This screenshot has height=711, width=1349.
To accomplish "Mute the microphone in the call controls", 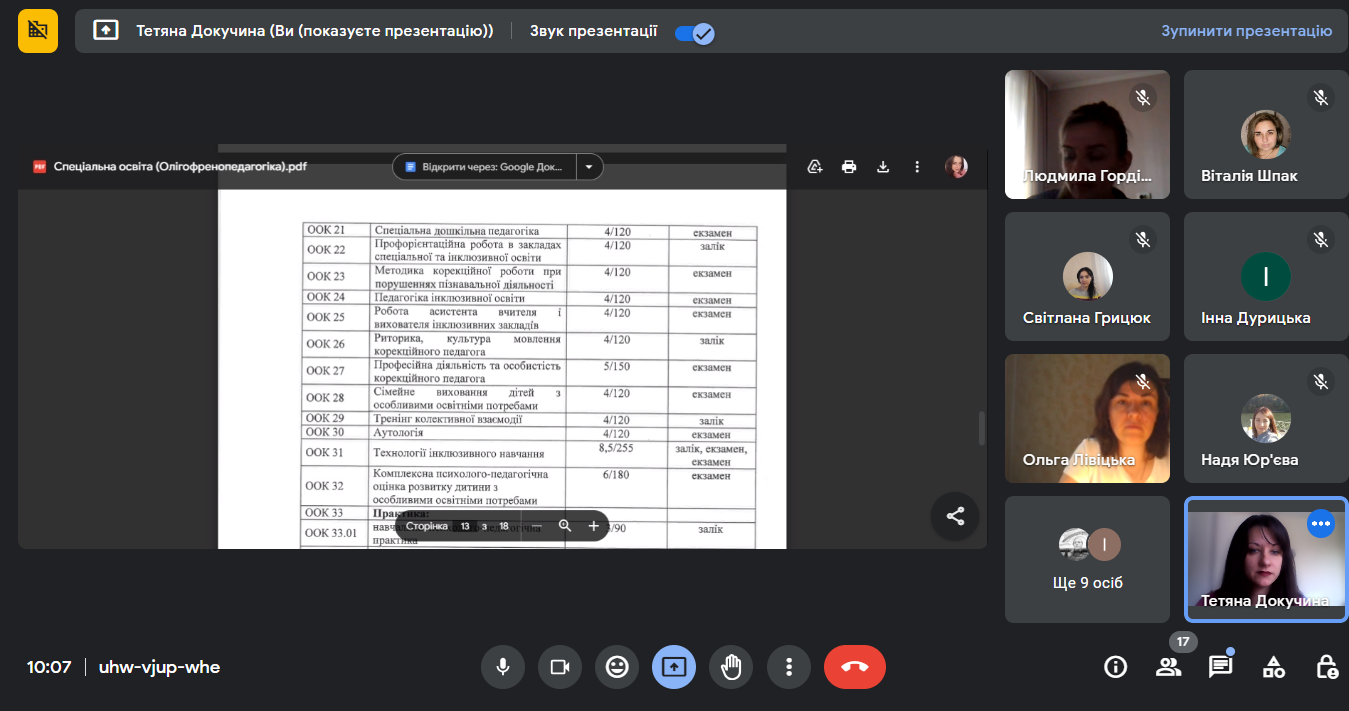I will 503,667.
